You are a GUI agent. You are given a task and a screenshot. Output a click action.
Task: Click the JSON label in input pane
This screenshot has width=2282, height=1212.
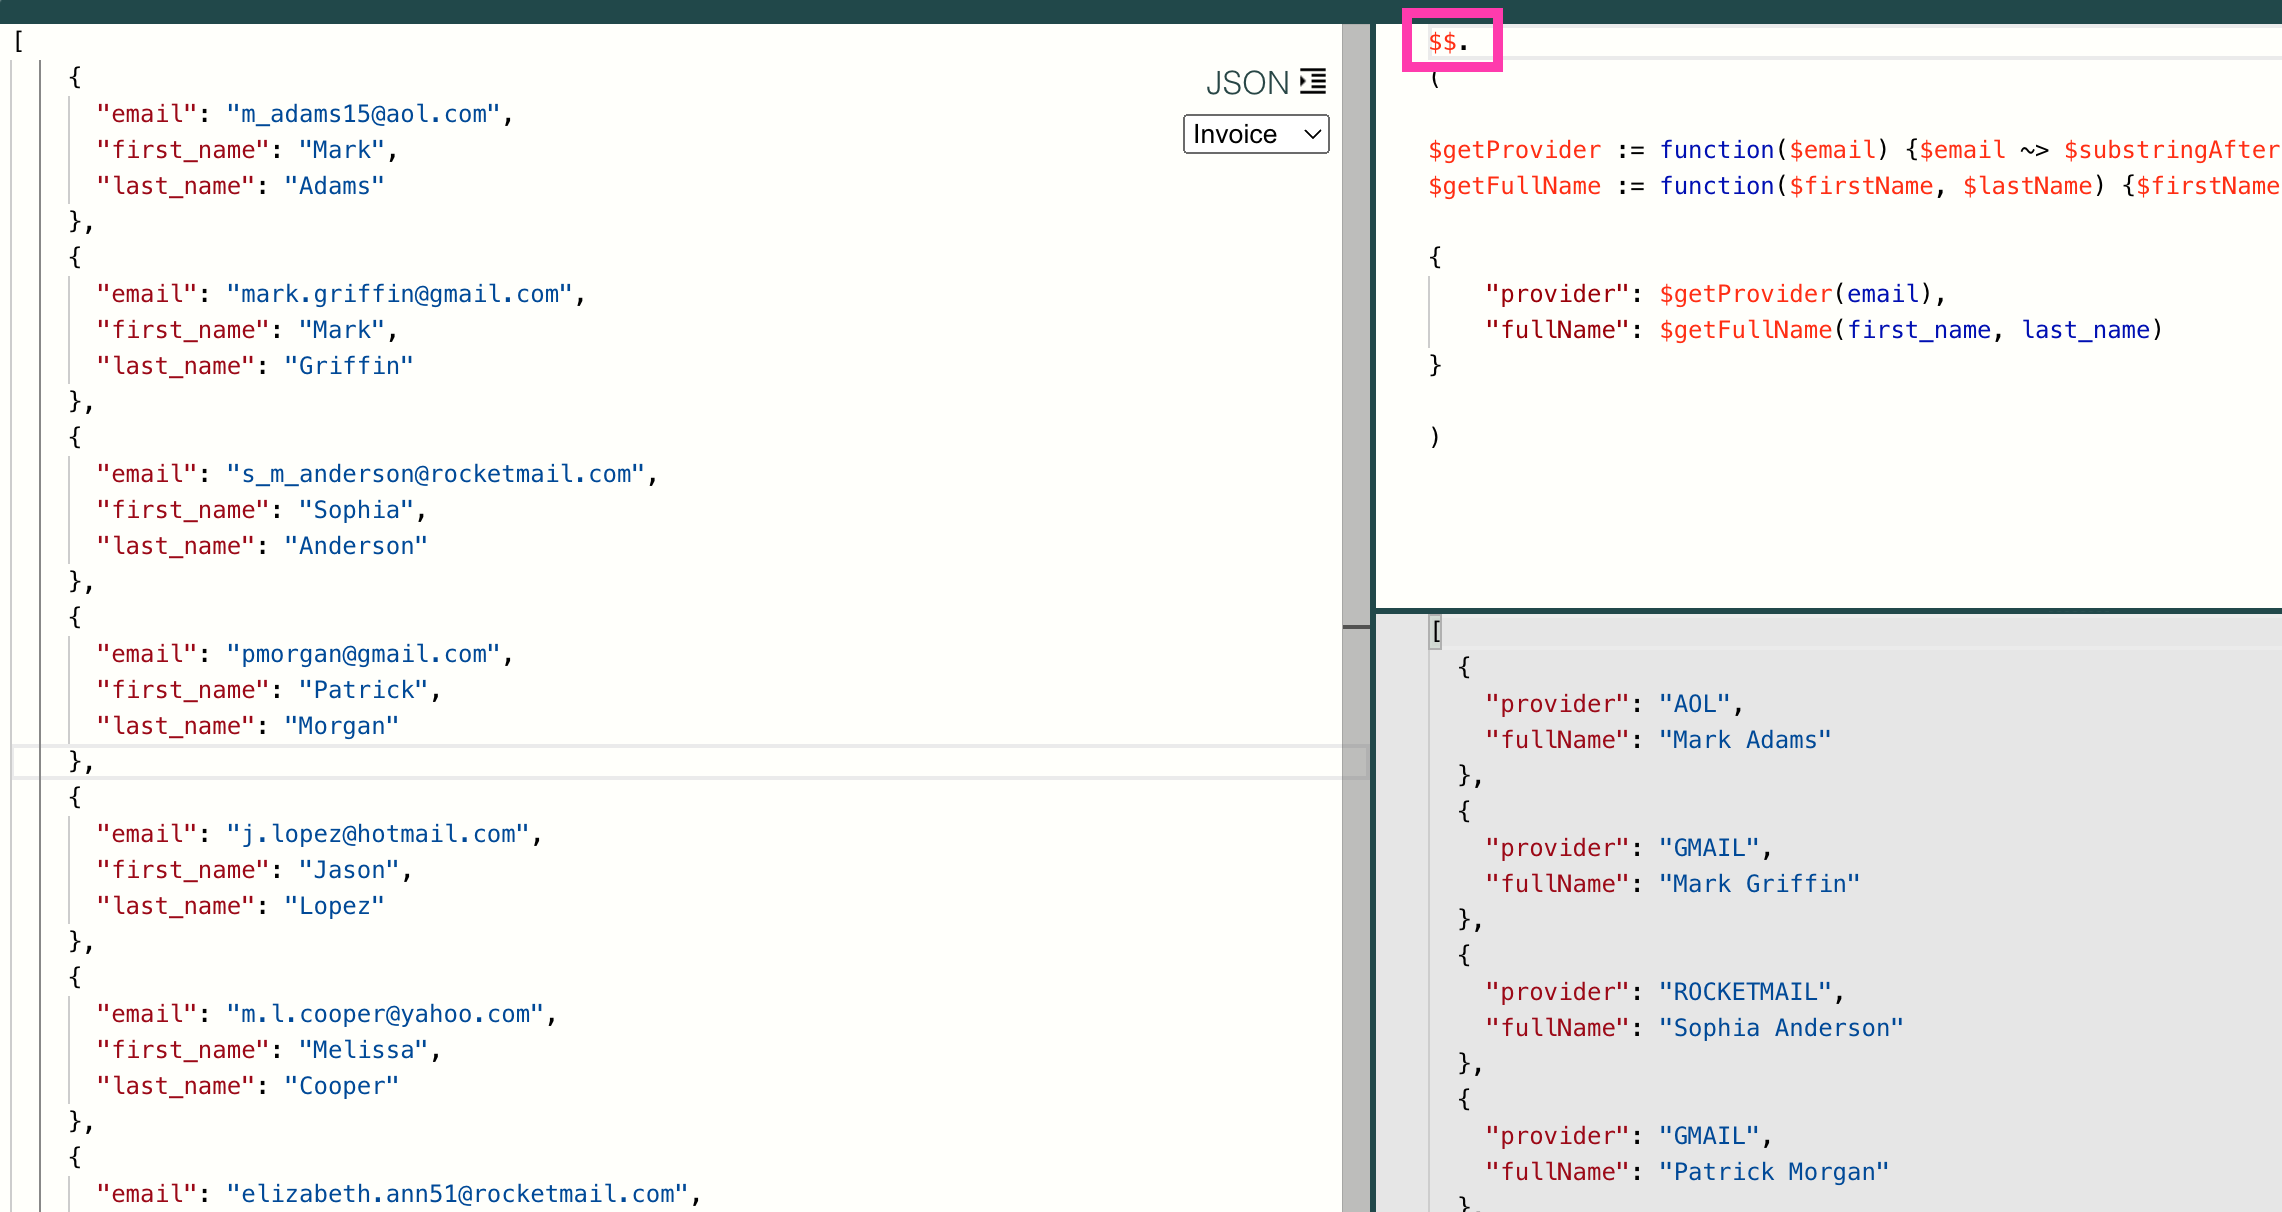point(1246,83)
